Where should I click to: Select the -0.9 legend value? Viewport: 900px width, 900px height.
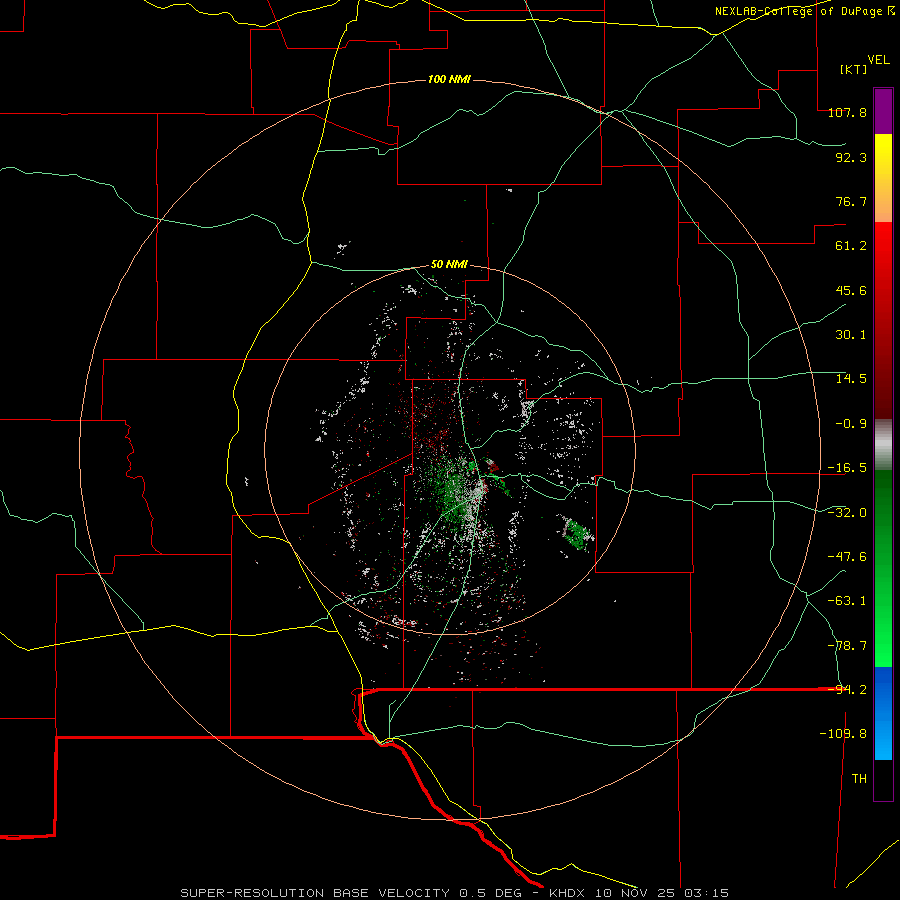point(851,424)
